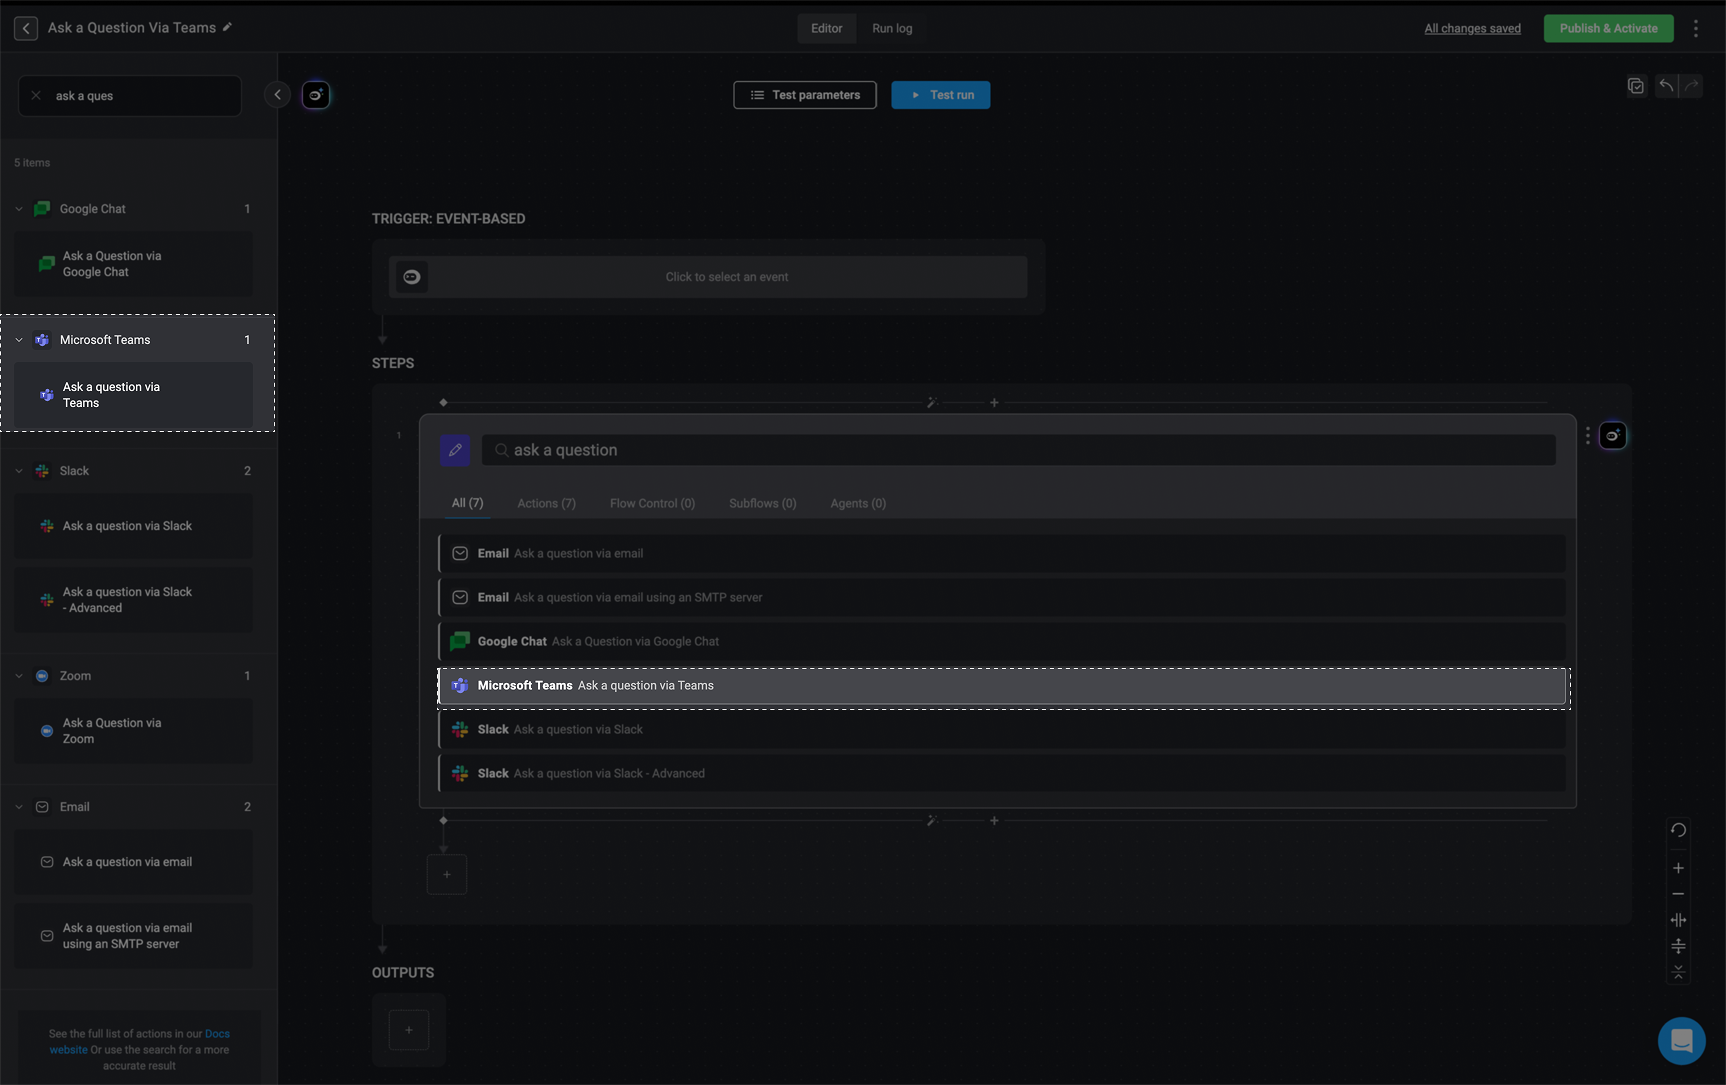Image resolution: width=1726 pixels, height=1085 pixels.
Task: Edit the workflow title with pencil icon
Action: tap(228, 27)
